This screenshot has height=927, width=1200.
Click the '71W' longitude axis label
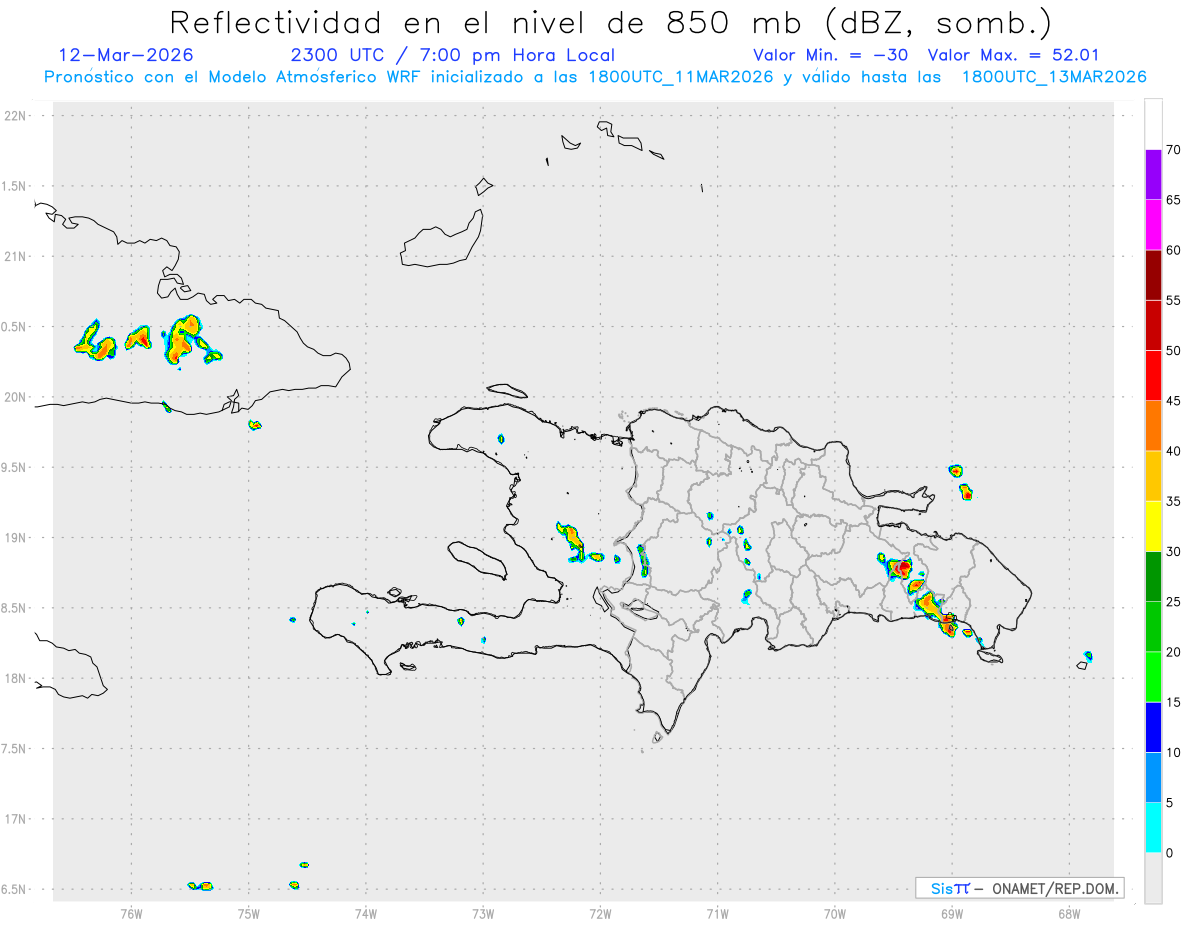pyautogui.click(x=717, y=913)
